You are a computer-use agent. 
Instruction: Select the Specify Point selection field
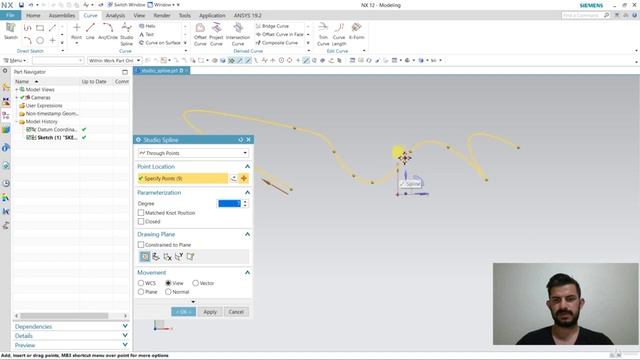coord(183,178)
